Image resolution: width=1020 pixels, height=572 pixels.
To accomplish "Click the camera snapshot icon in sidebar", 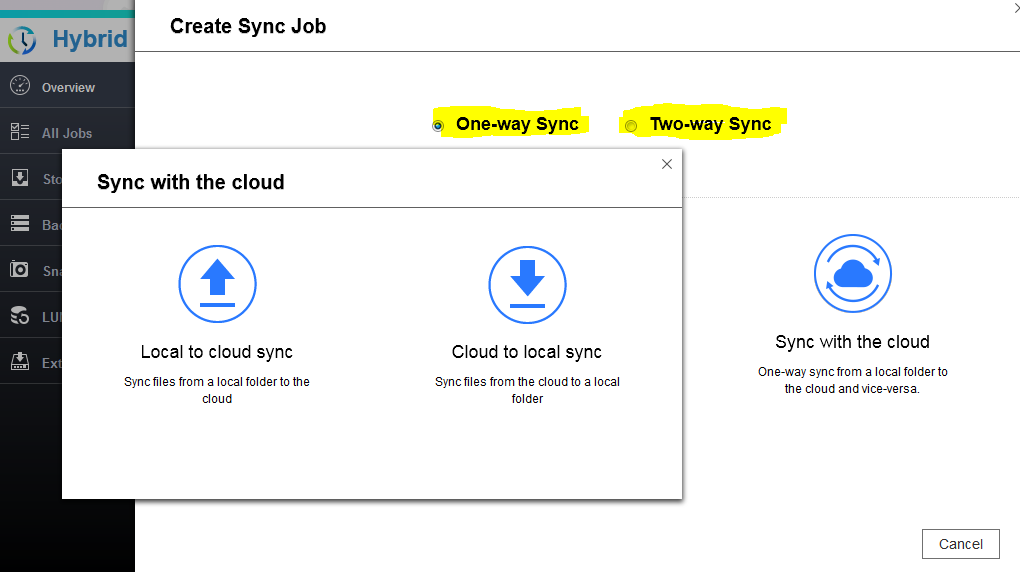I will [20, 270].
